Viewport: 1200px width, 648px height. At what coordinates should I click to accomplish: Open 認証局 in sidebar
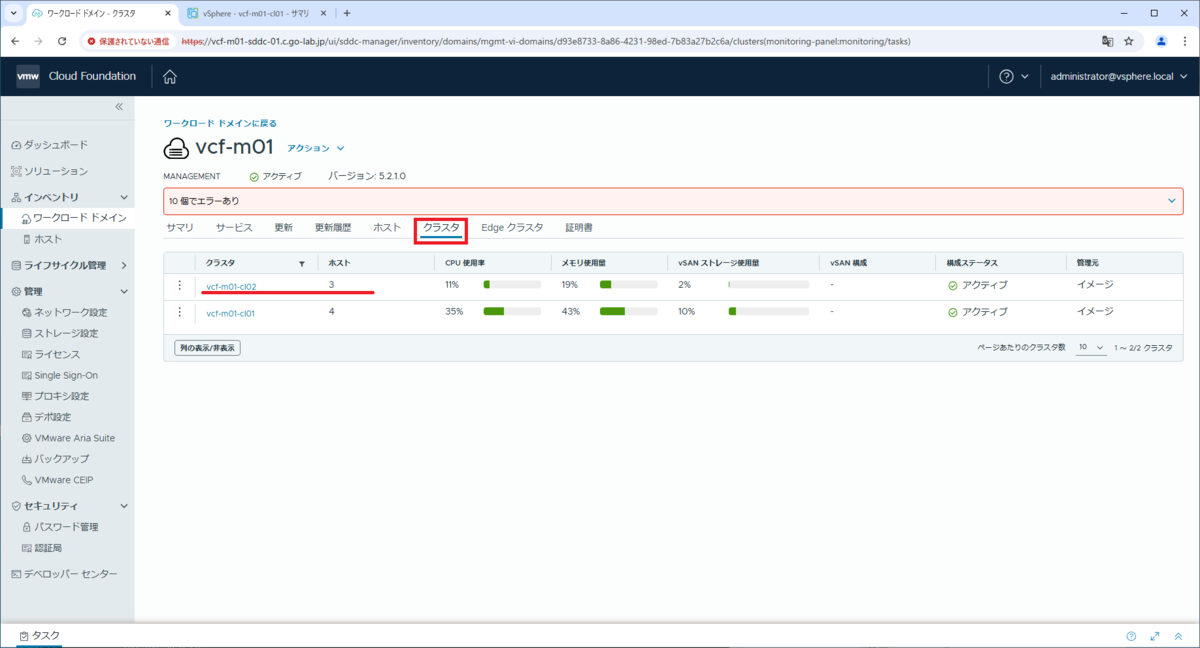click(42, 548)
